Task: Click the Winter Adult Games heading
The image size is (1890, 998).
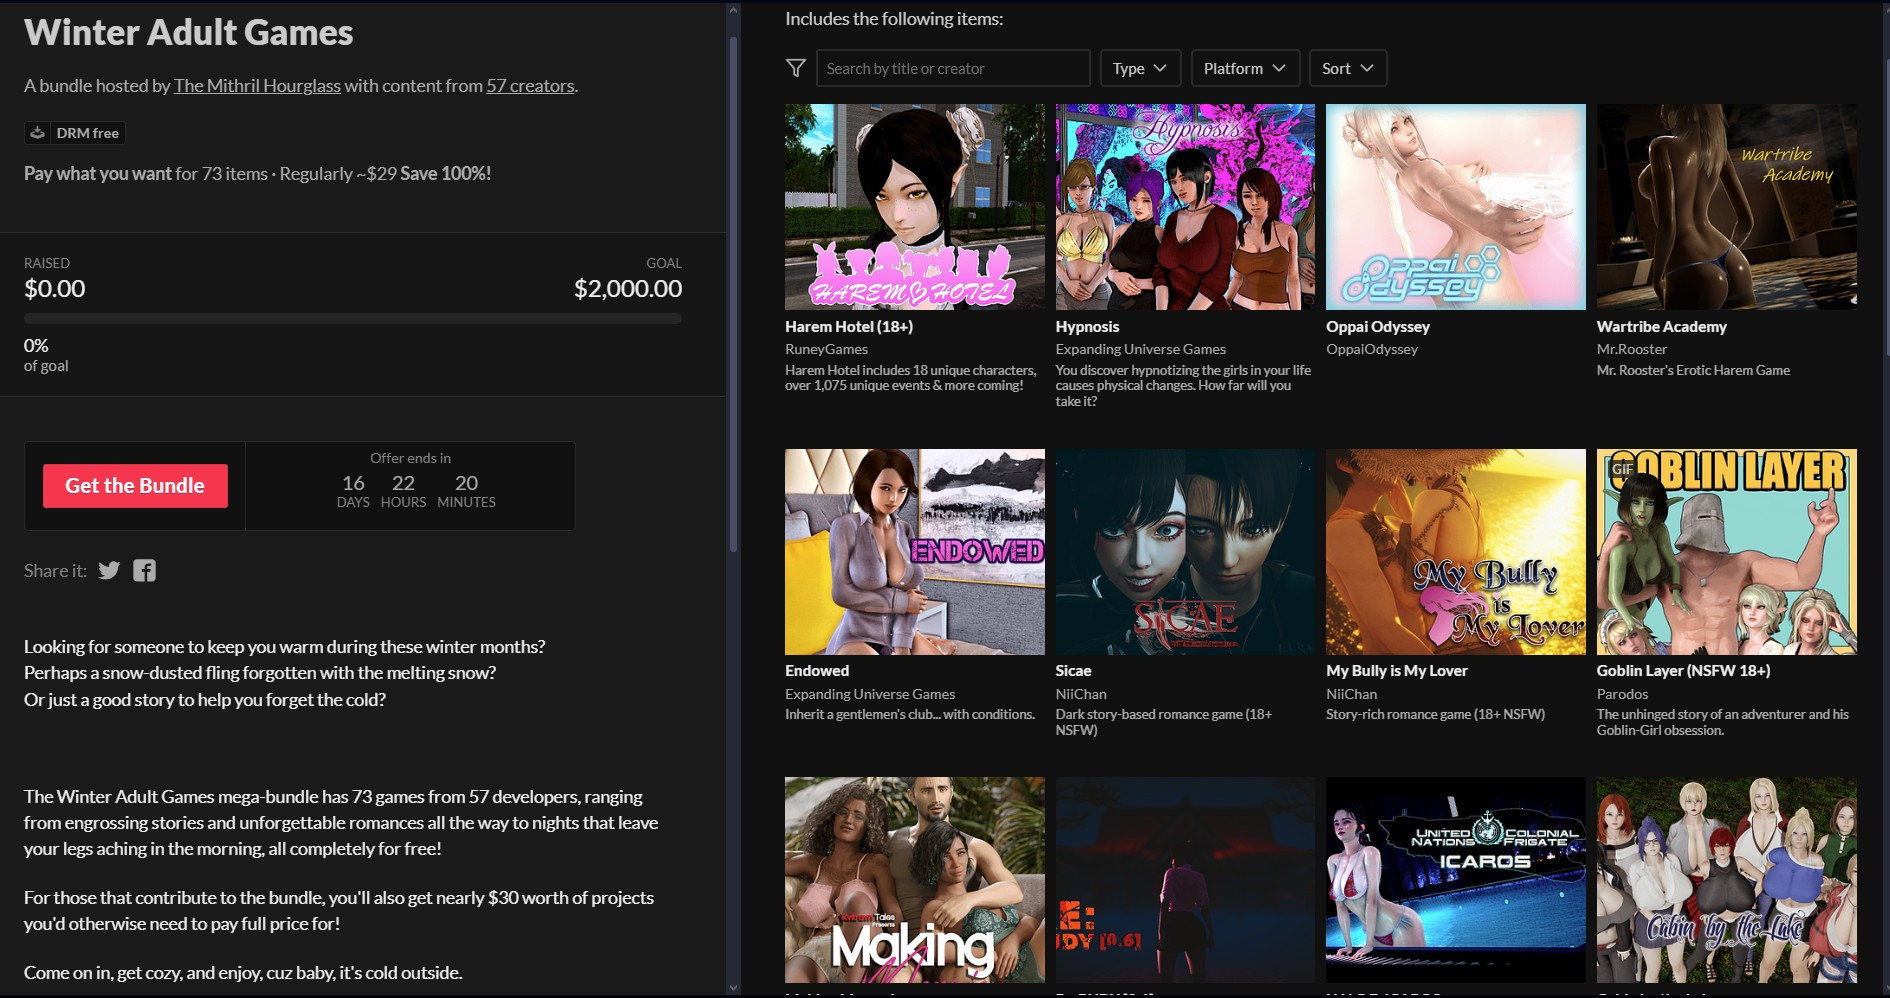Action: coord(189,33)
